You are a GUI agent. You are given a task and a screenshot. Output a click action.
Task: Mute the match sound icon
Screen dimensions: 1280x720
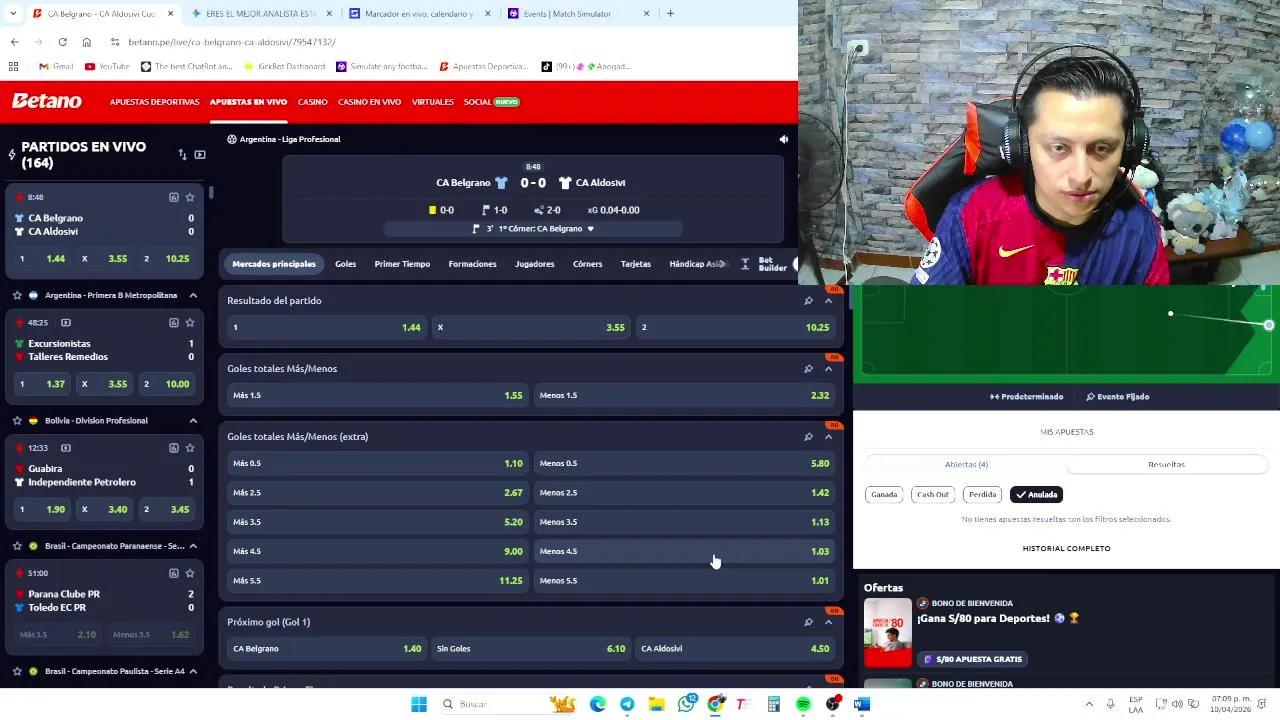click(784, 139)
